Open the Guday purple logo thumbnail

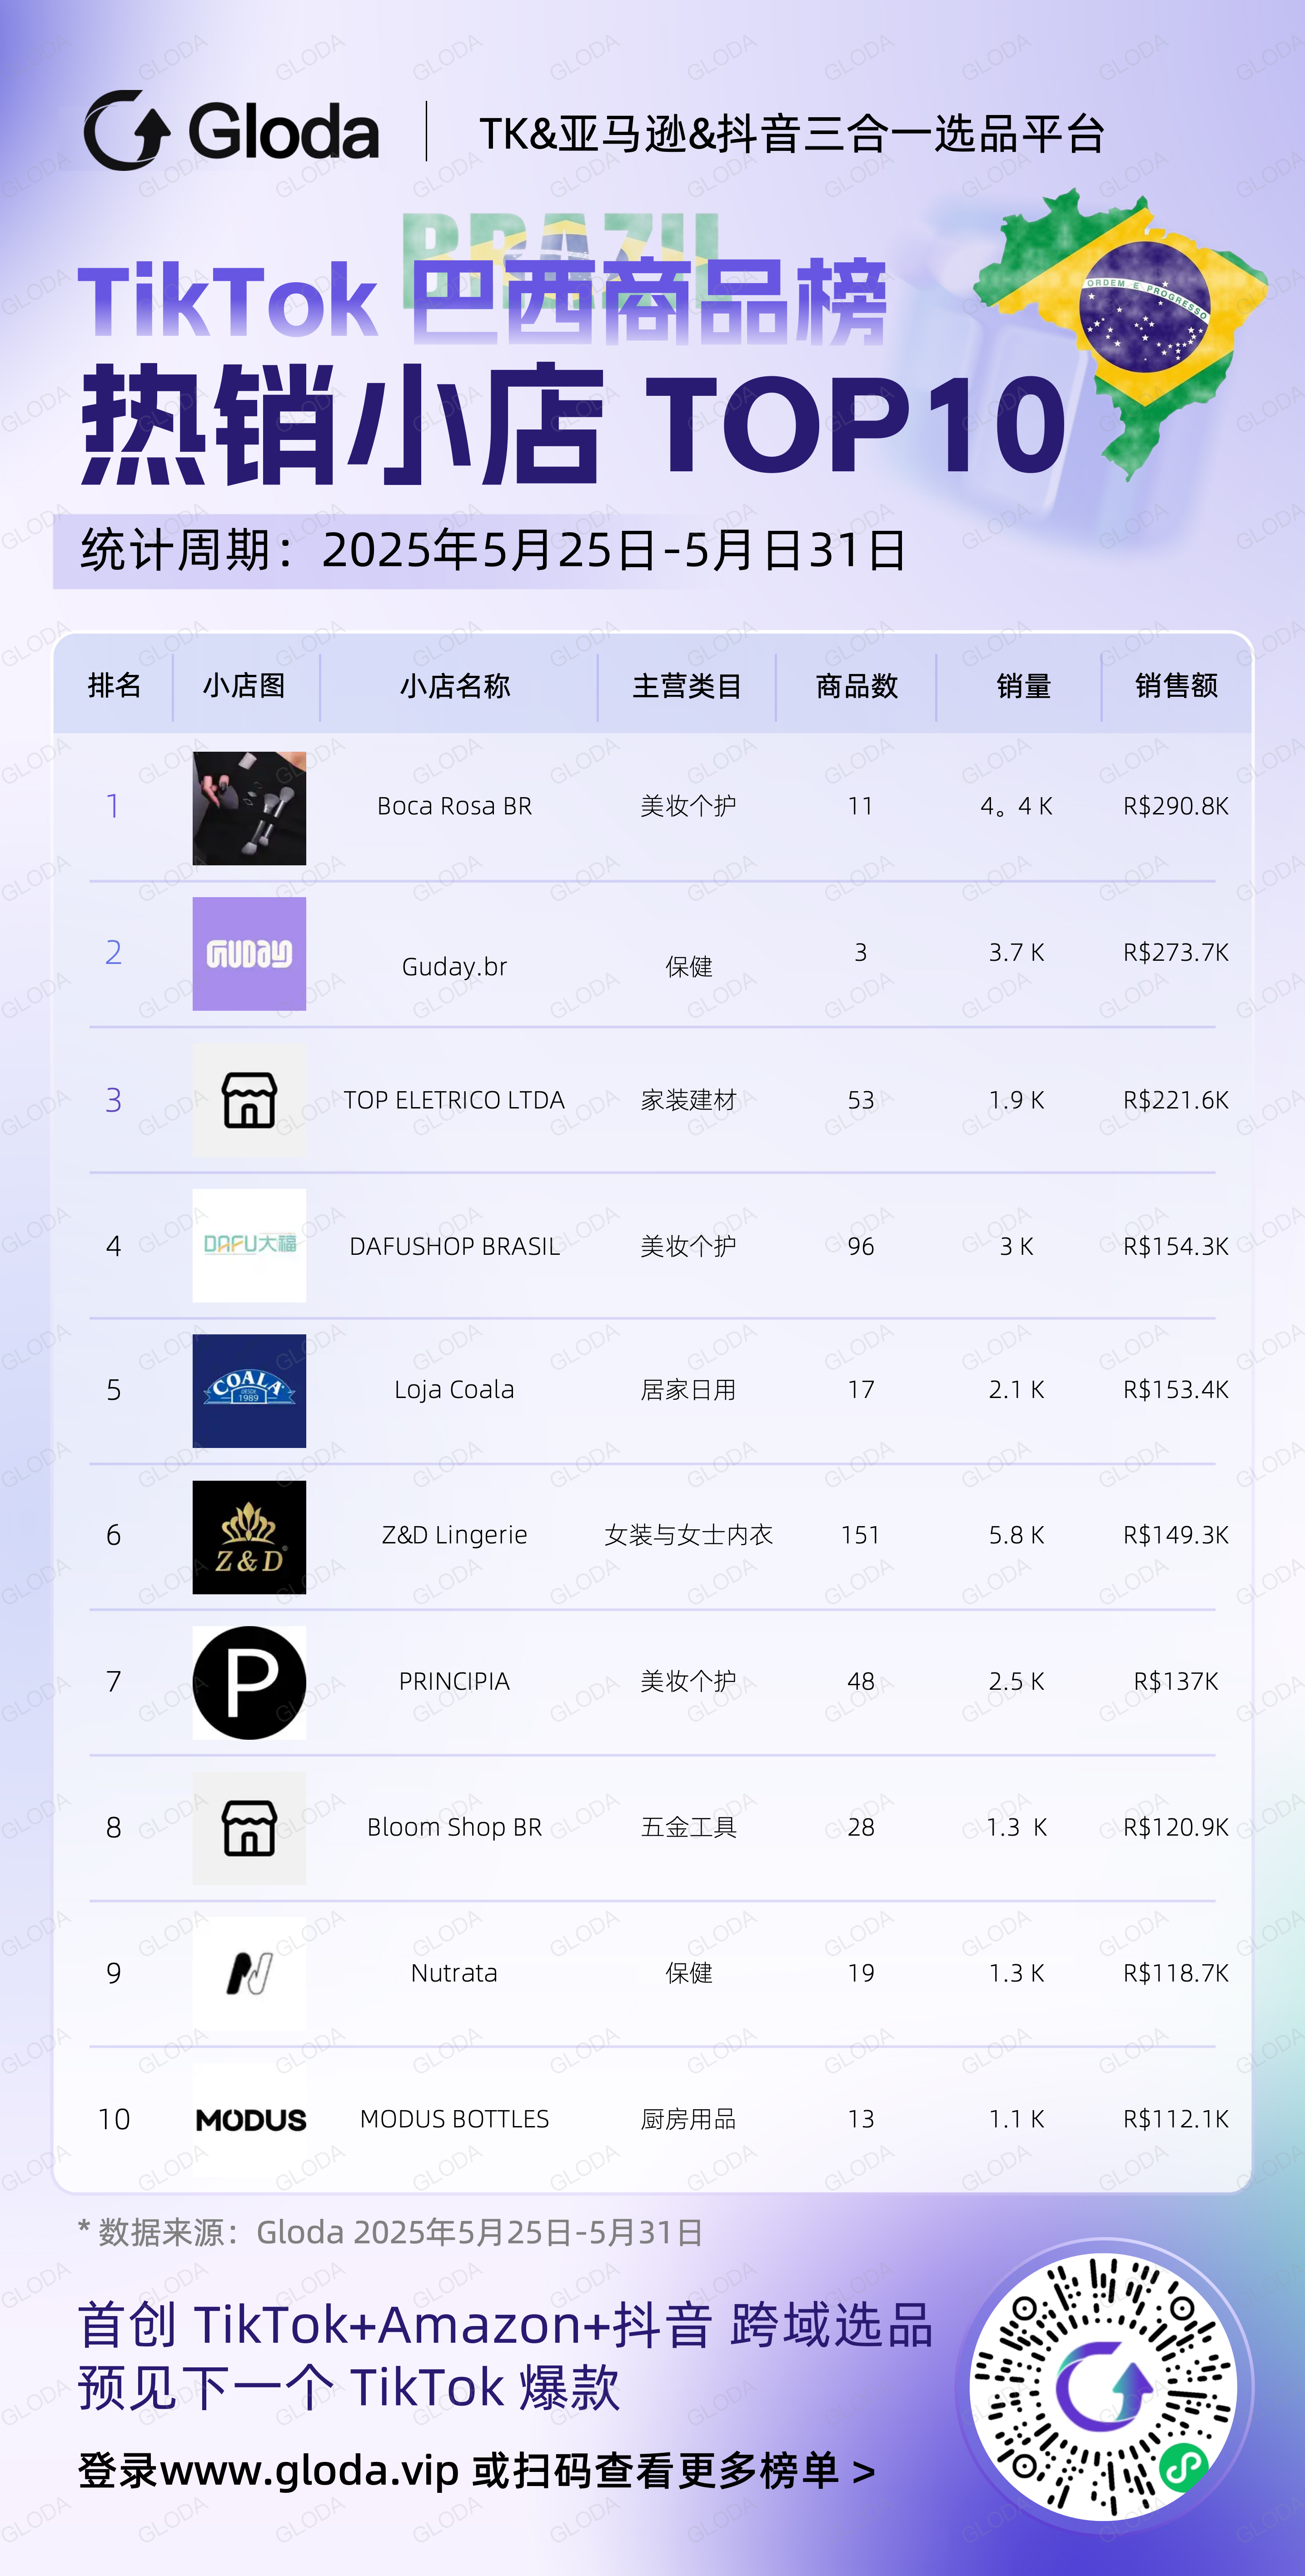pyautogui.click(x=249, y=953)
